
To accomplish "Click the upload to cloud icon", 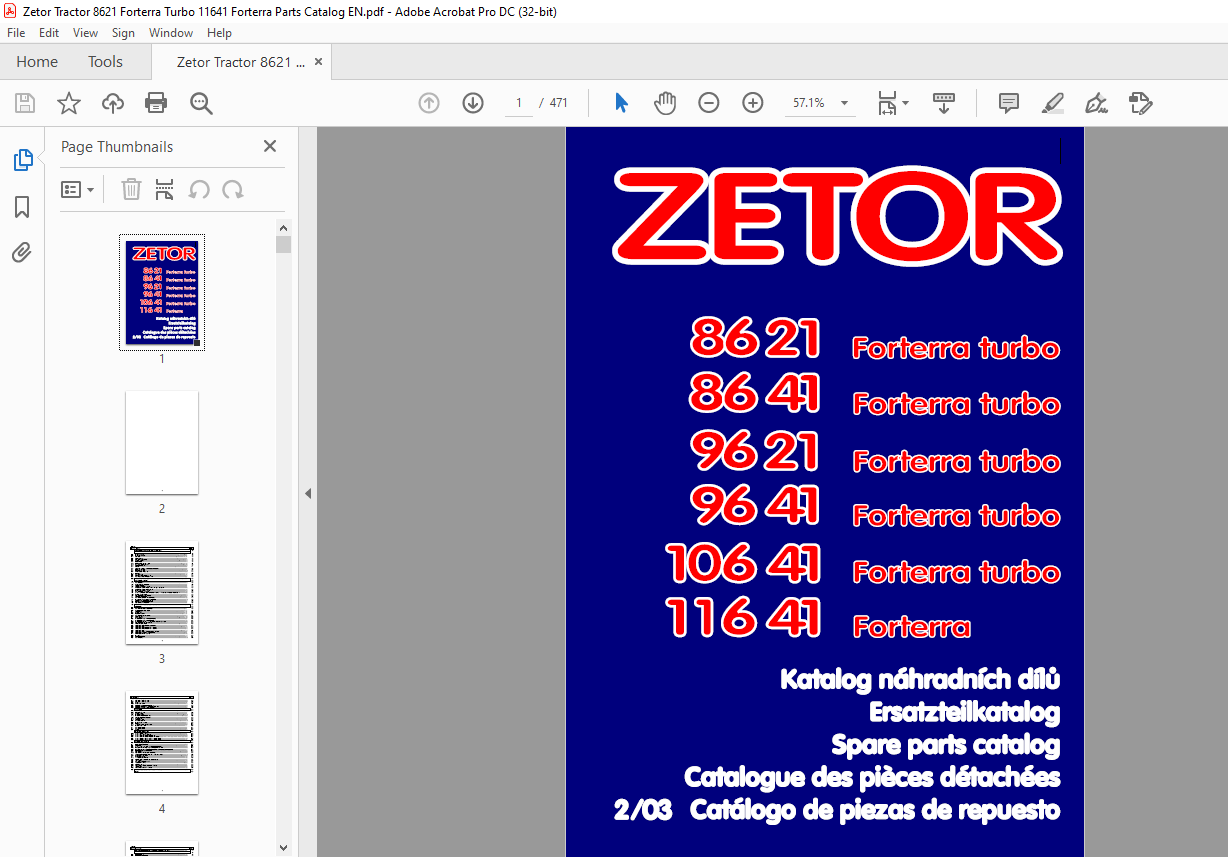I will click(113, 103).
